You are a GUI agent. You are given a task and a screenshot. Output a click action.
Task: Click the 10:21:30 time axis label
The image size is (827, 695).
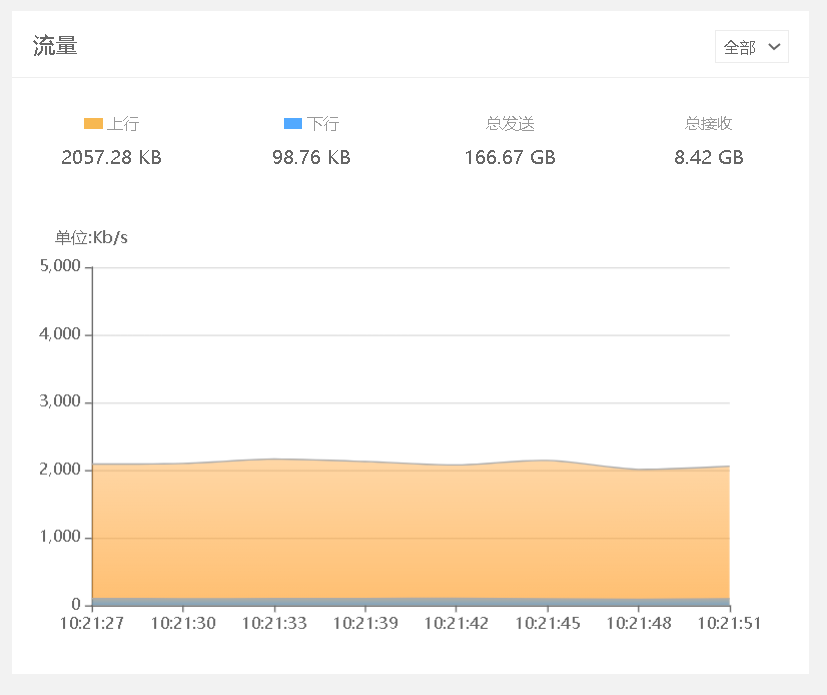pyautogui.click(x=183, y=623)
